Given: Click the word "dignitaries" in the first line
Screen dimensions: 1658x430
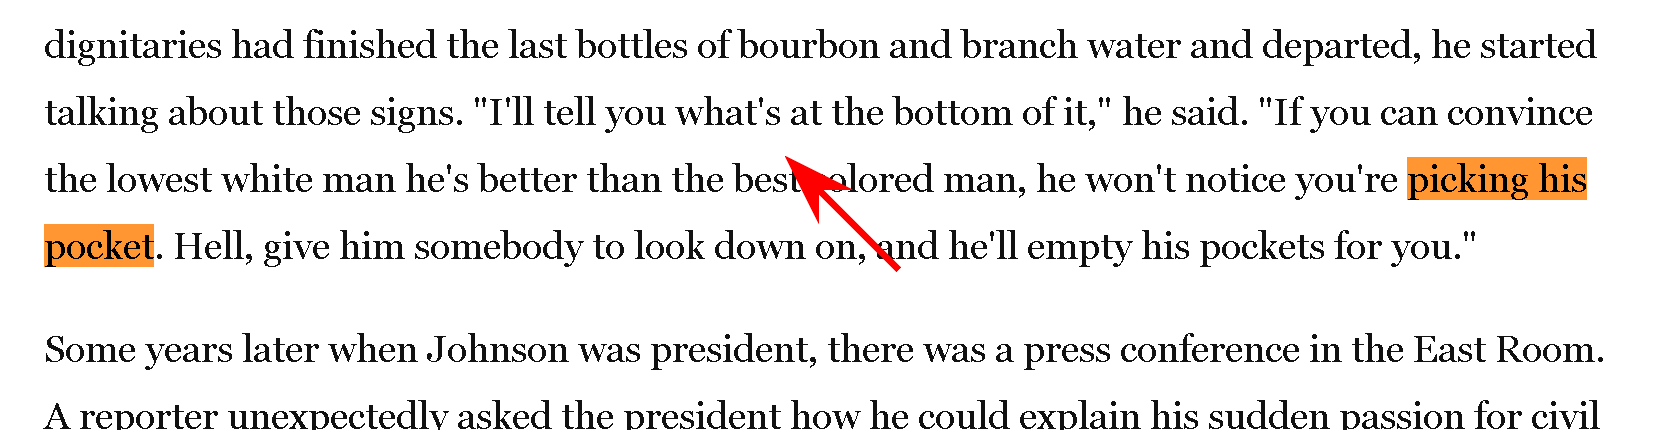Looking at the screenshot, I should point(134,47).
